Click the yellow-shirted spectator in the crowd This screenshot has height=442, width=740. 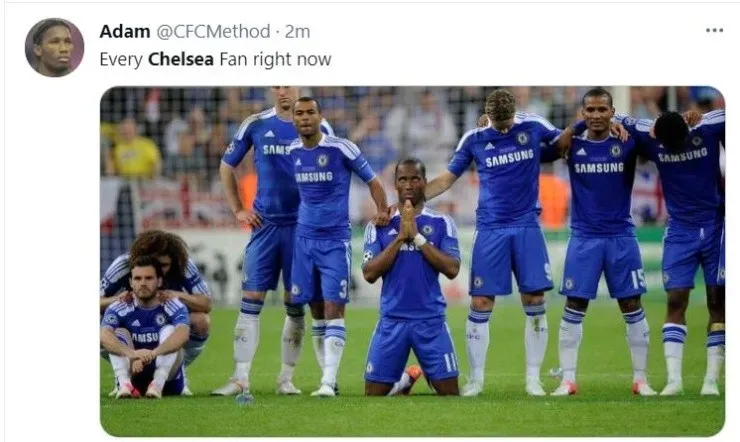(134, 149)
